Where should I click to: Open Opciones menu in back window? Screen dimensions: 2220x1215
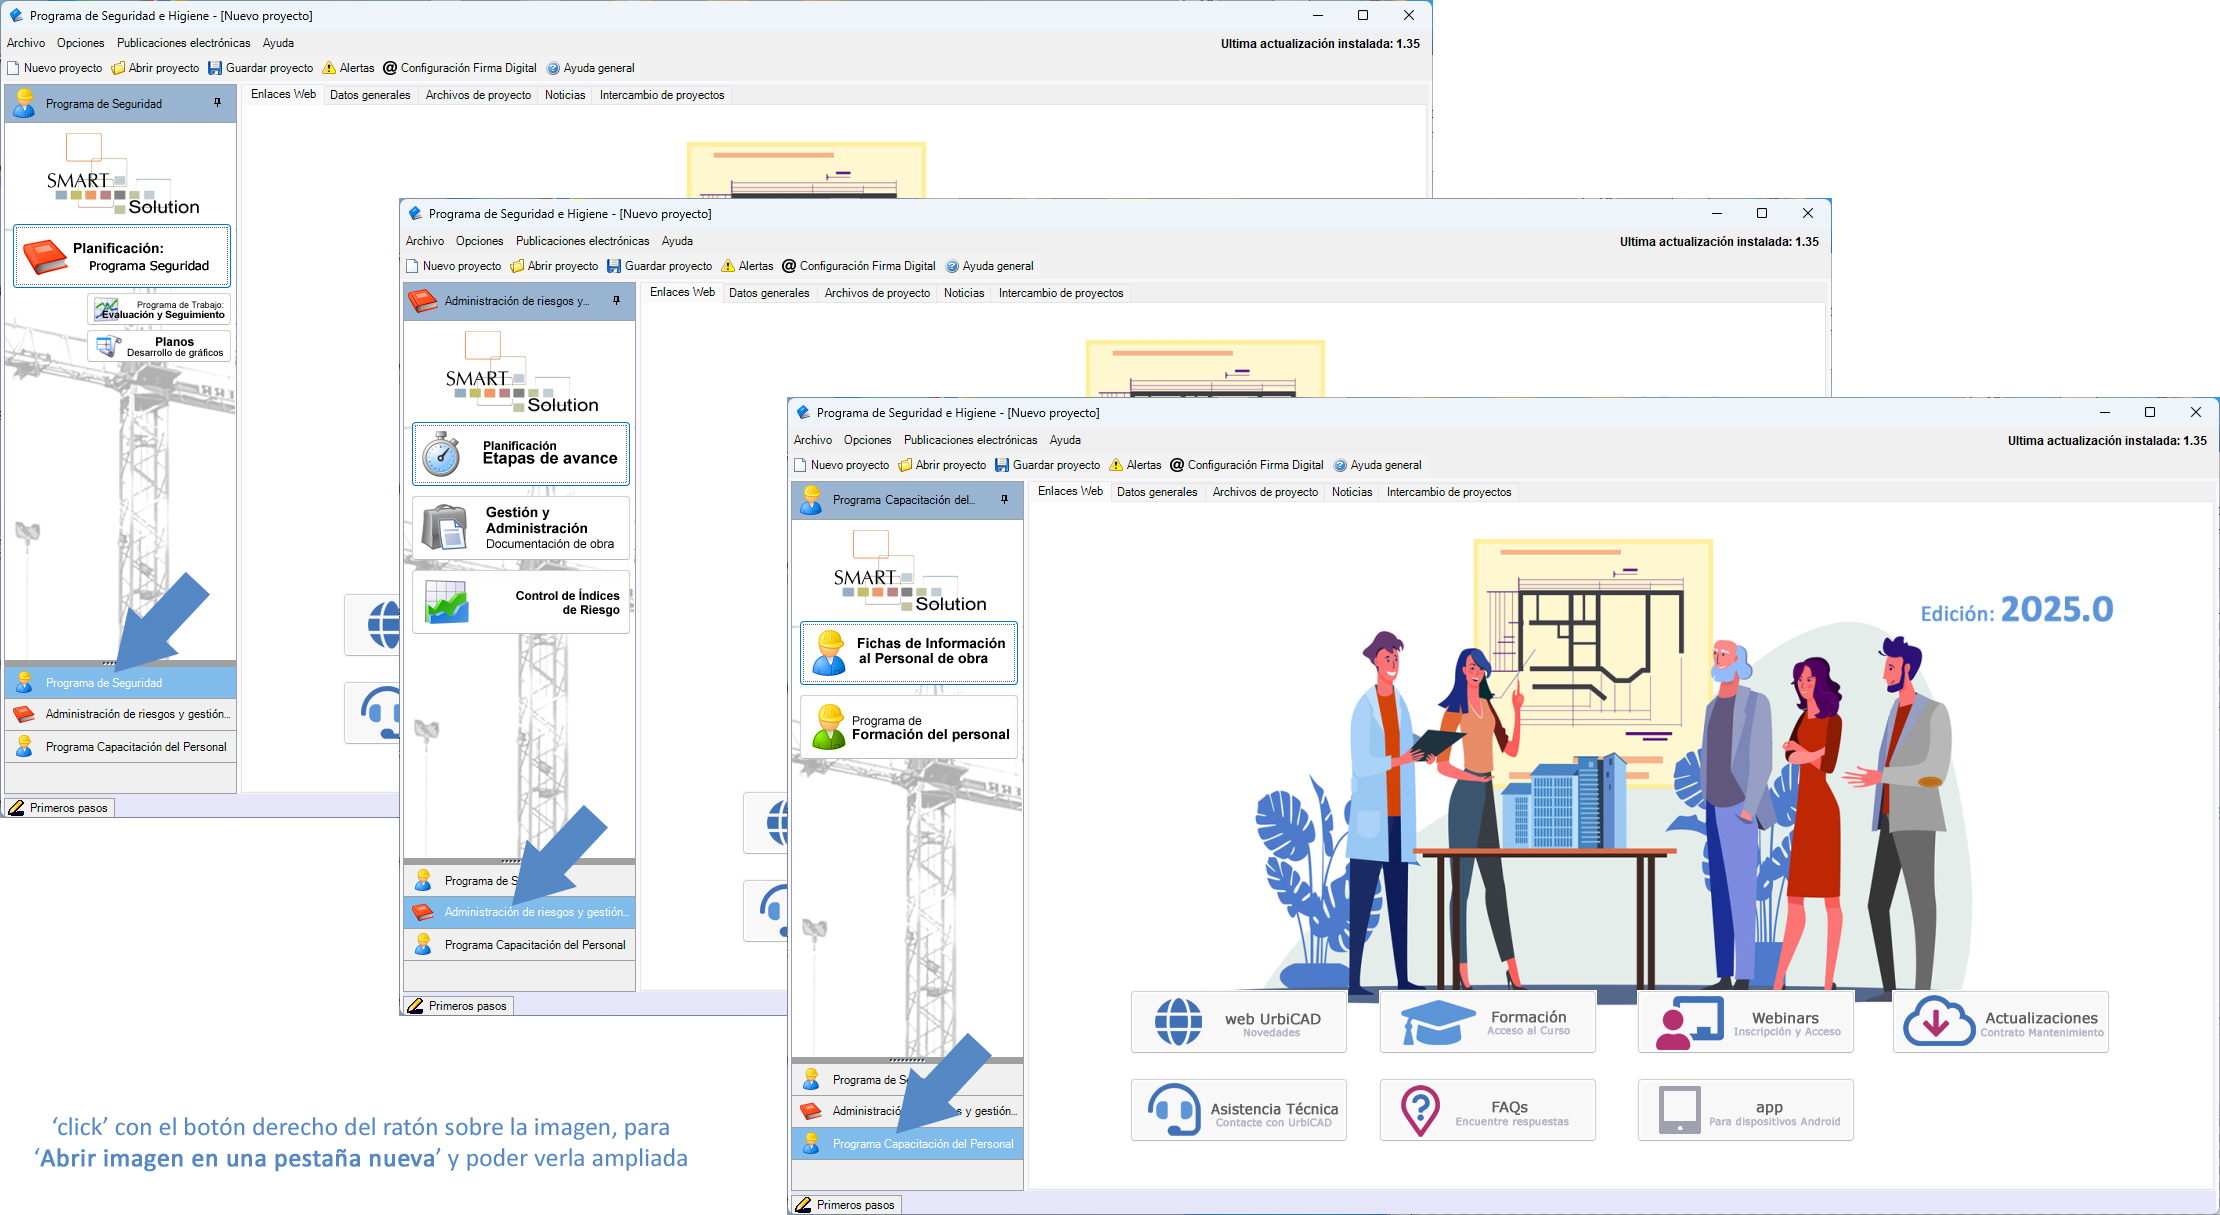(x=80, y=43)
